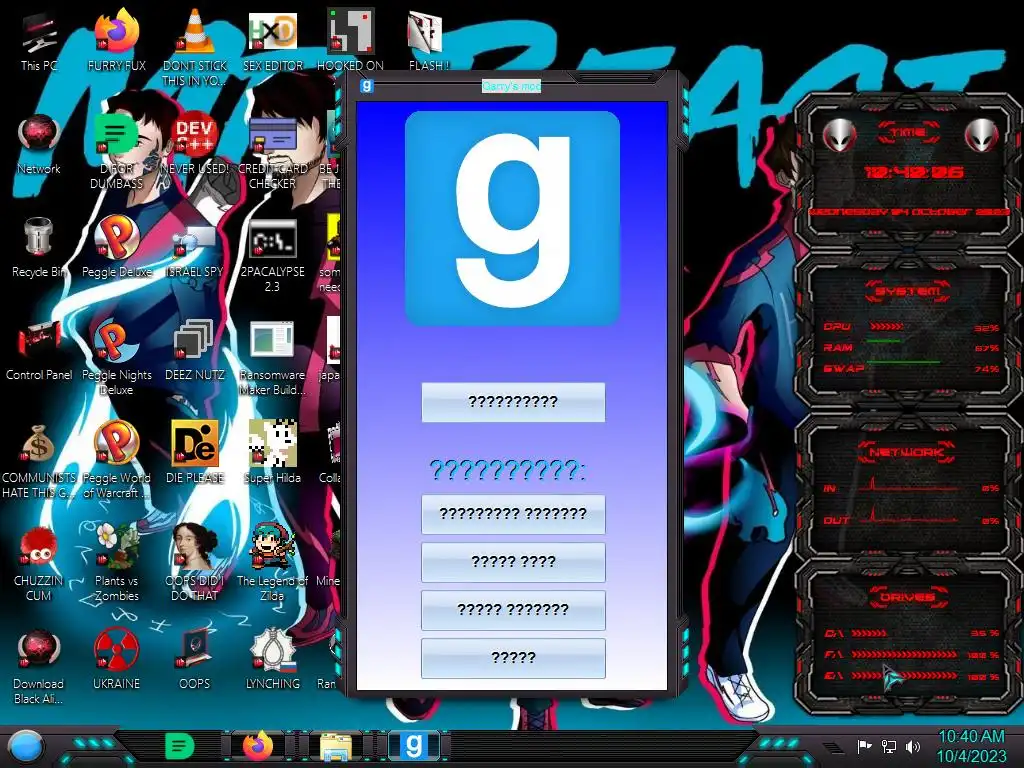The image size is (1024, 768).
Task: Click the Start orb on taskbar
Action: [27, 746]
